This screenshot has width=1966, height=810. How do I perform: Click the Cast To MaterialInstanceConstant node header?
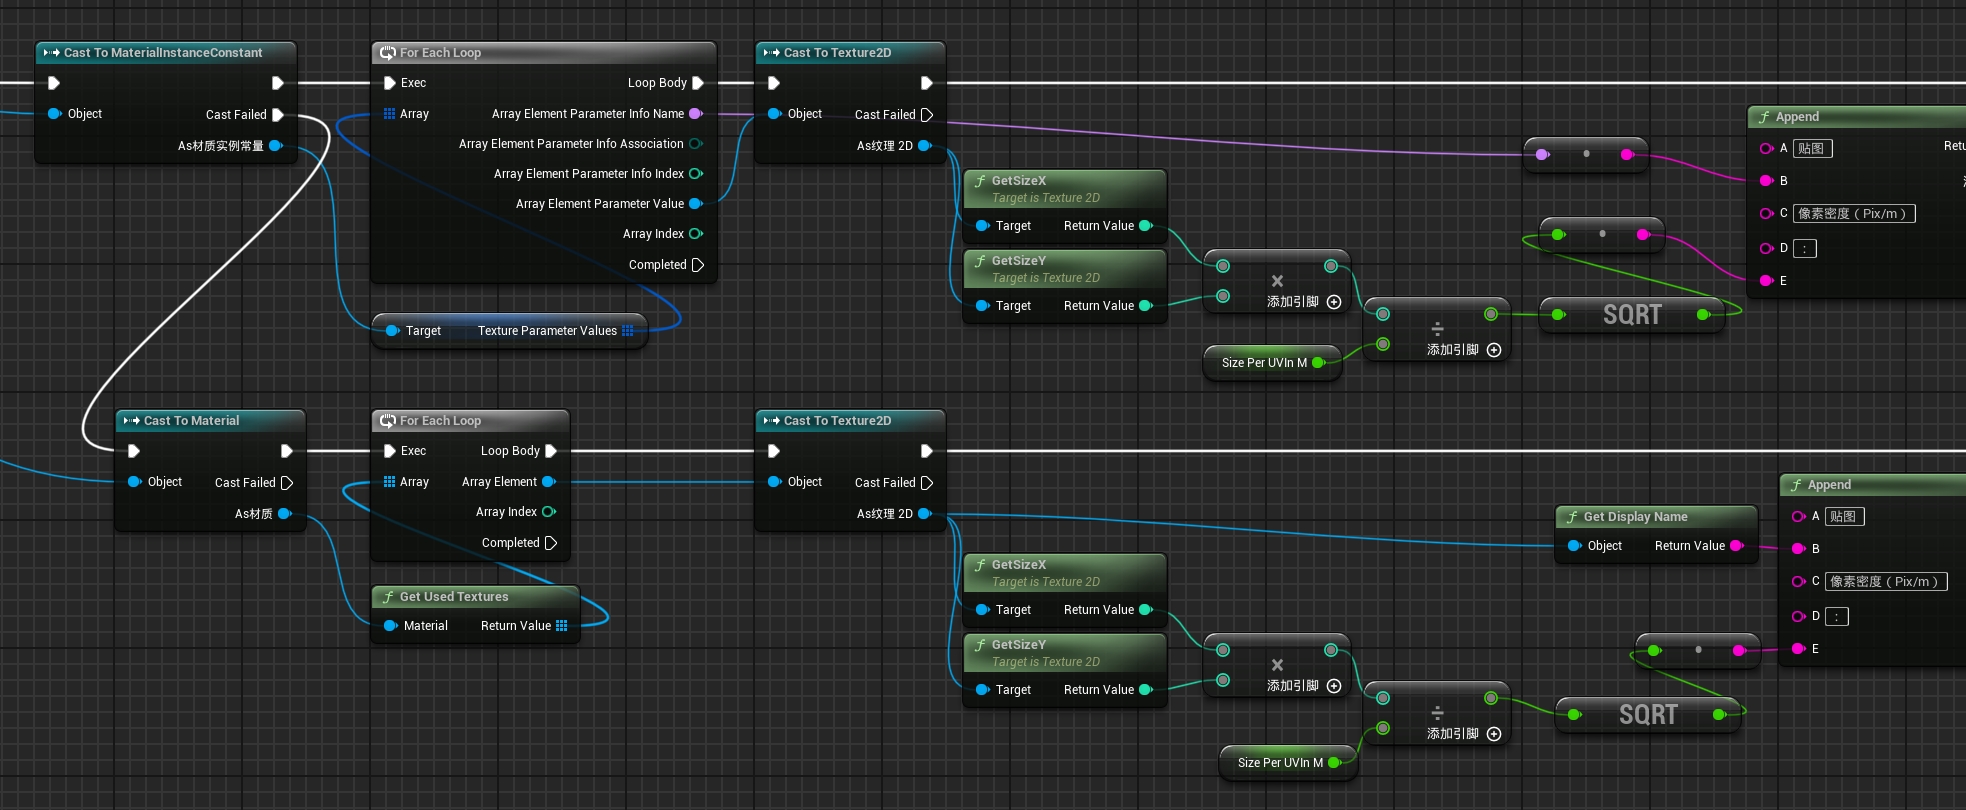click(163, 53)
